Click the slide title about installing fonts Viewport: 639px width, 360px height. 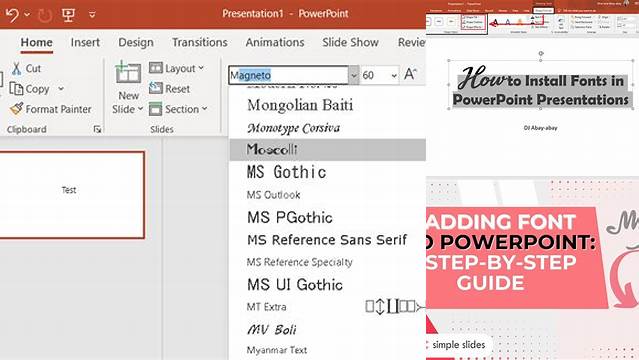(541, 87)
